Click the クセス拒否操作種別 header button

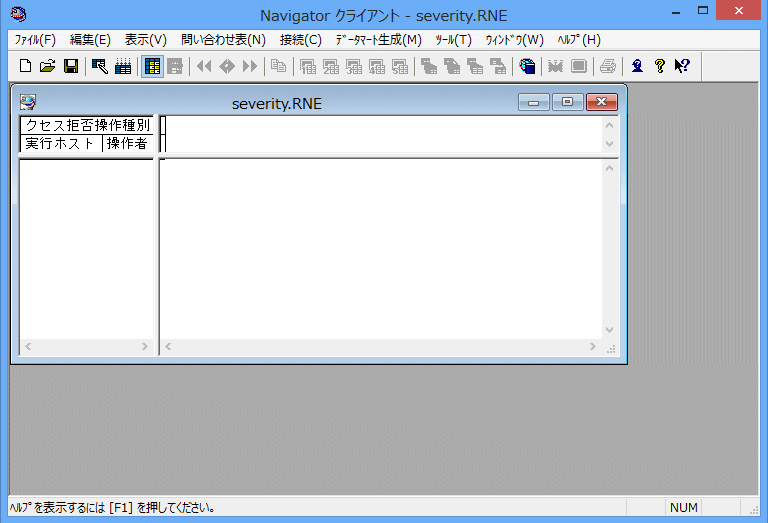coord(88,125)
